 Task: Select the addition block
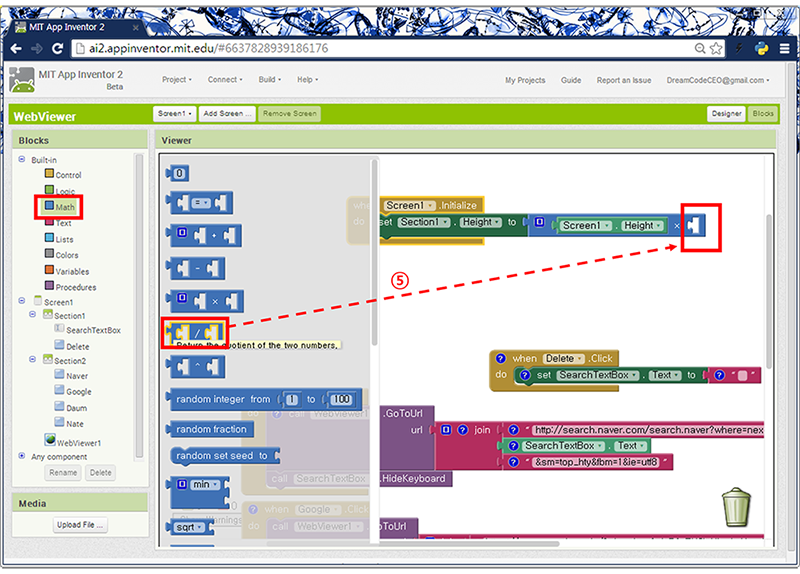point(204,236)
